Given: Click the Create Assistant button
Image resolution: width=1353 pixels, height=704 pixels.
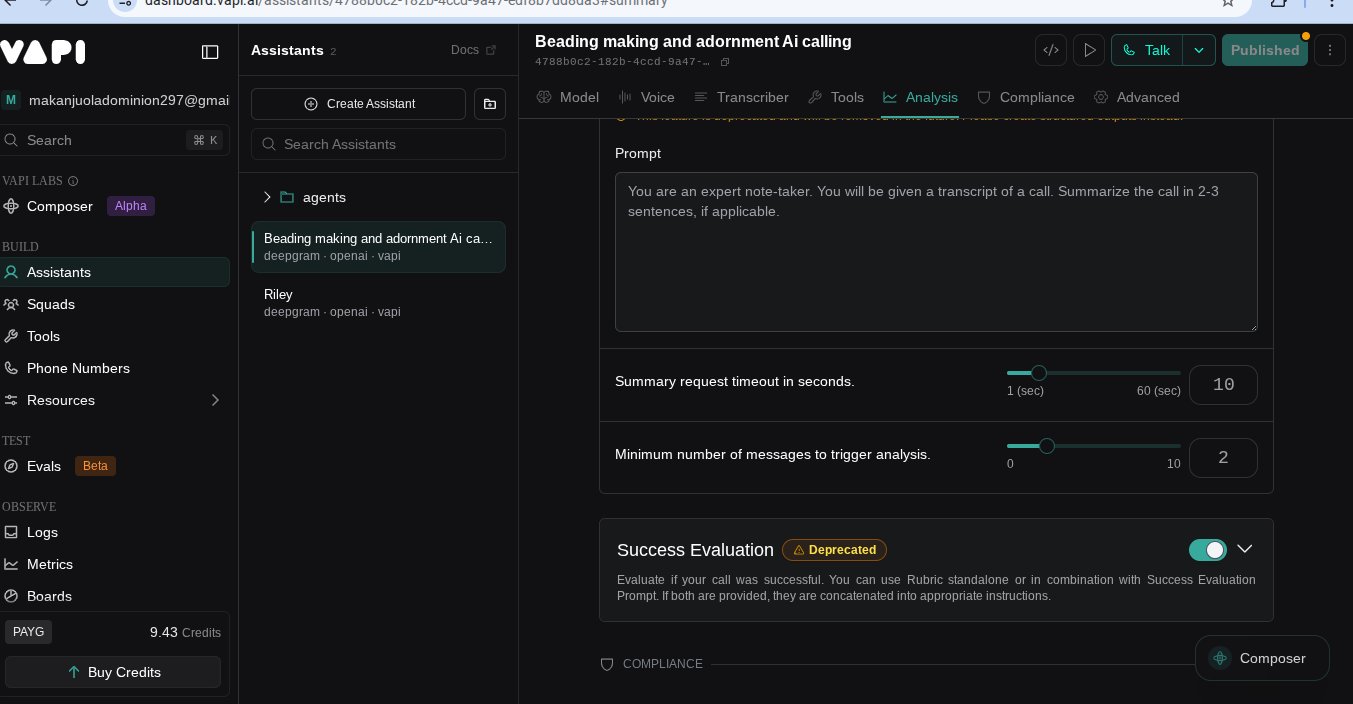Looking at the screenshot, I should [x=358, y=104].
